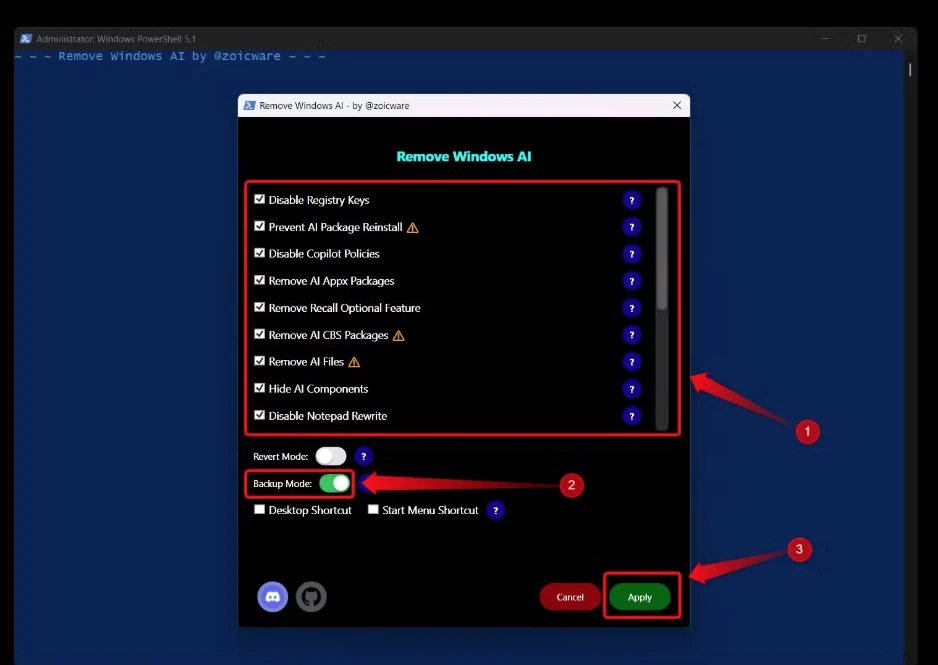Click PowerShell icon in Administrator window title

point(26,39)
